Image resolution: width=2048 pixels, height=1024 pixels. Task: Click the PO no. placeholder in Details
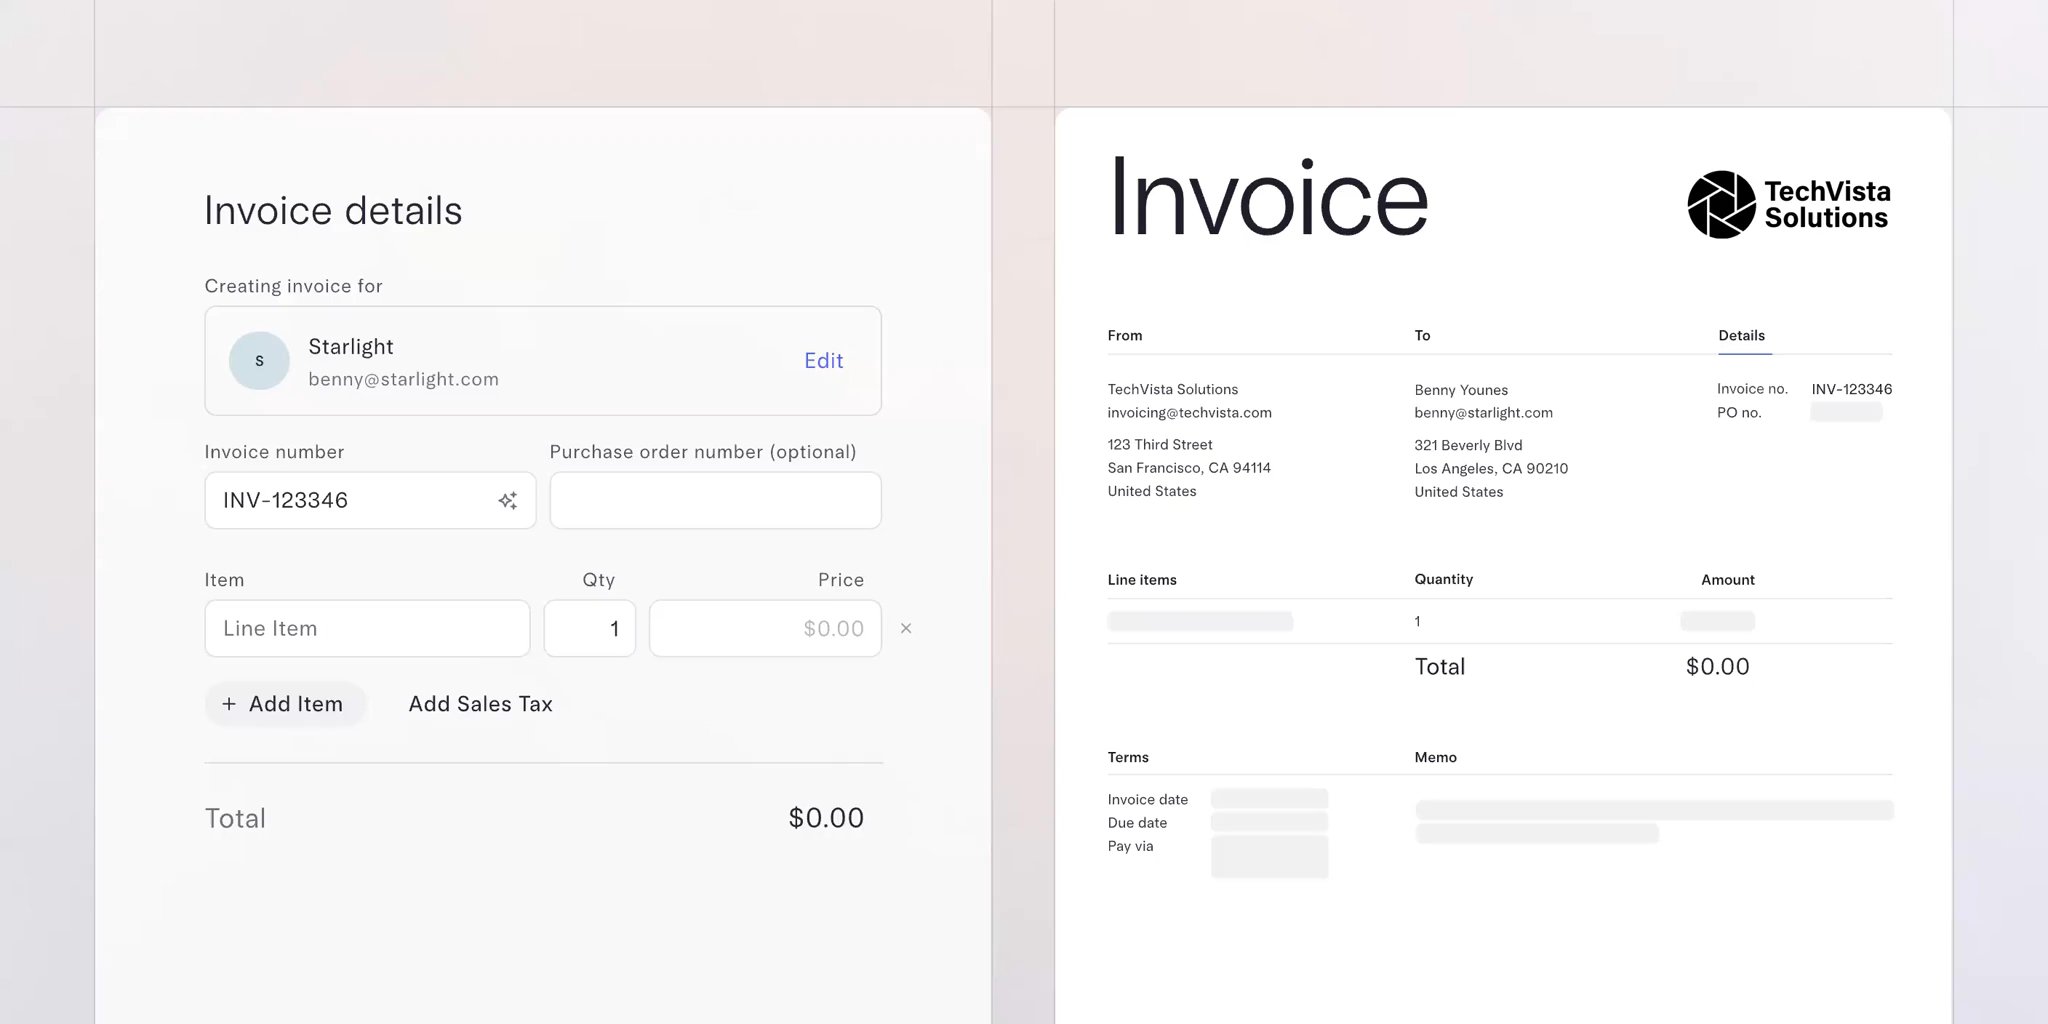(1846, 412)
